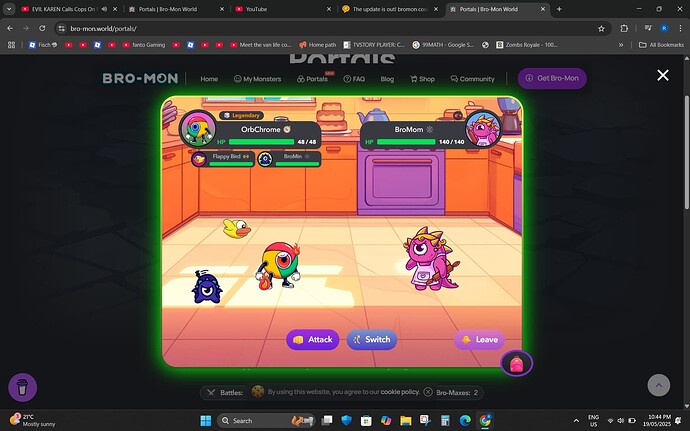Viewport: 690px width, 431px height.
Task: Select the Flappy Bird team member card
Action: click(x=223, y=158)
